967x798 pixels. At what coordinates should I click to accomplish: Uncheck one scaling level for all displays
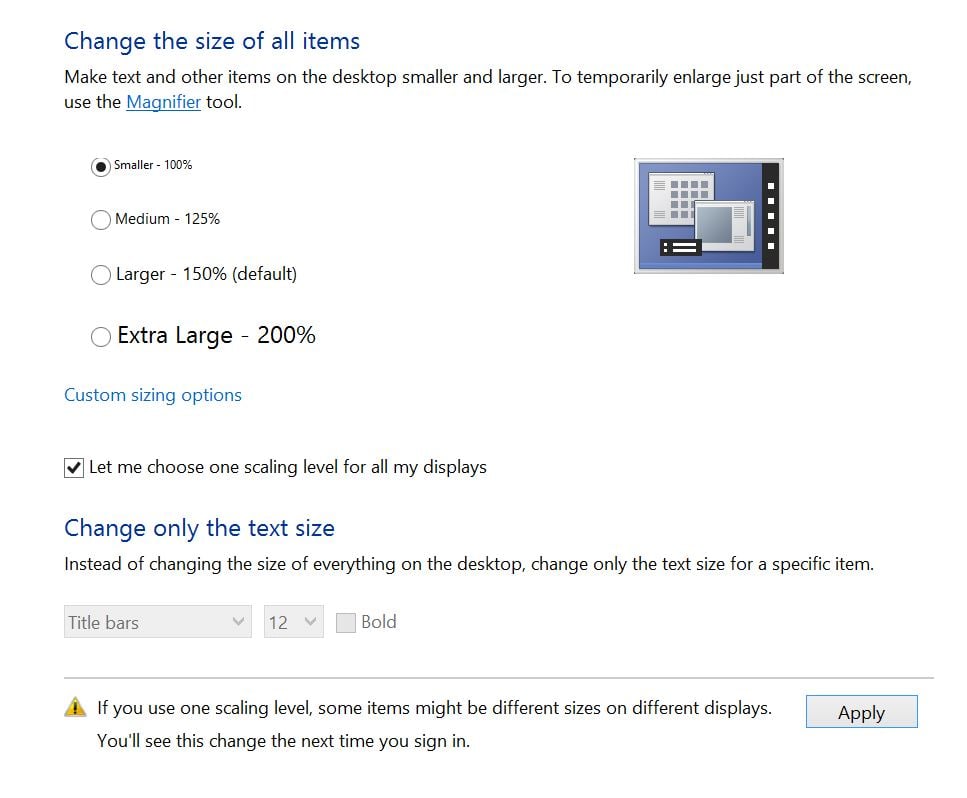point(73,468)
